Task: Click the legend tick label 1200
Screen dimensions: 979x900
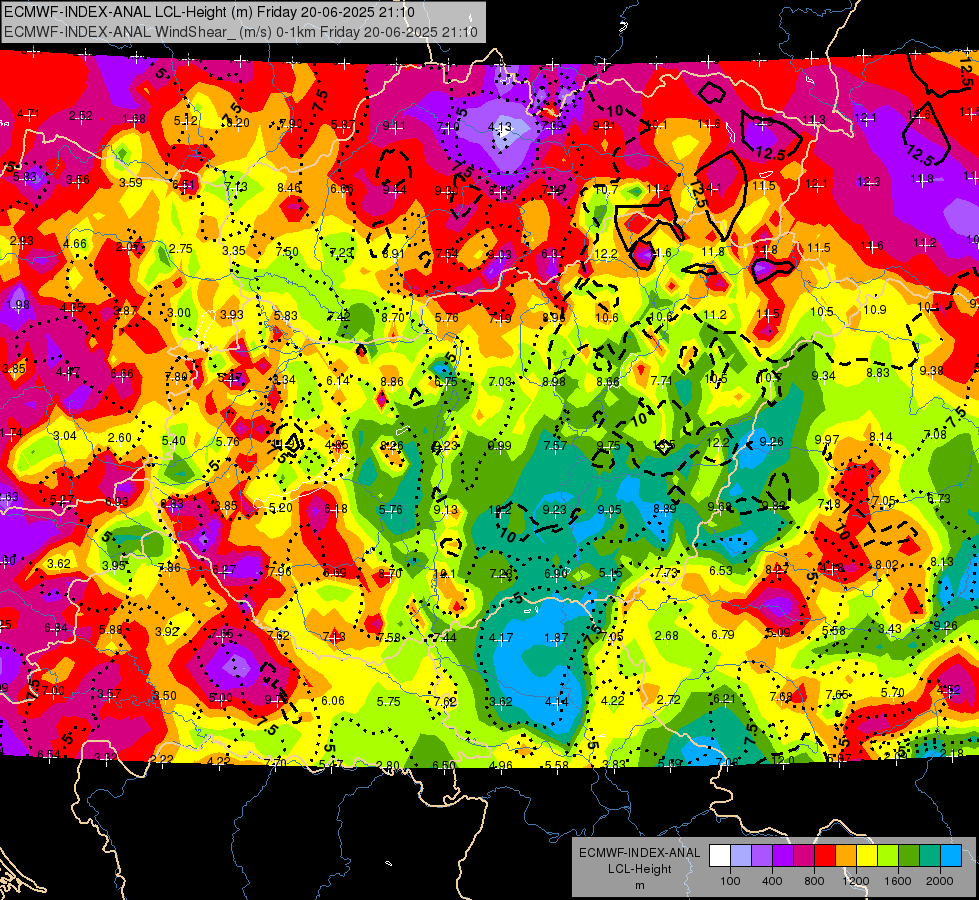Action: click(855, 881)
